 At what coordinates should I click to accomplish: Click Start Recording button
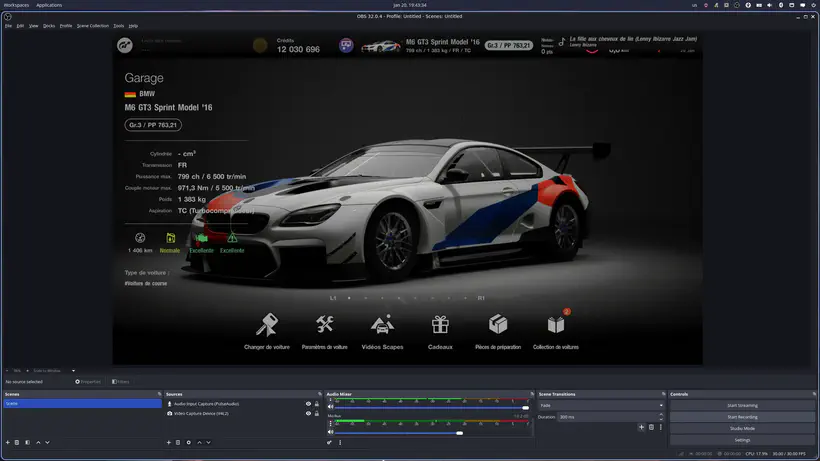pos(742,416)
